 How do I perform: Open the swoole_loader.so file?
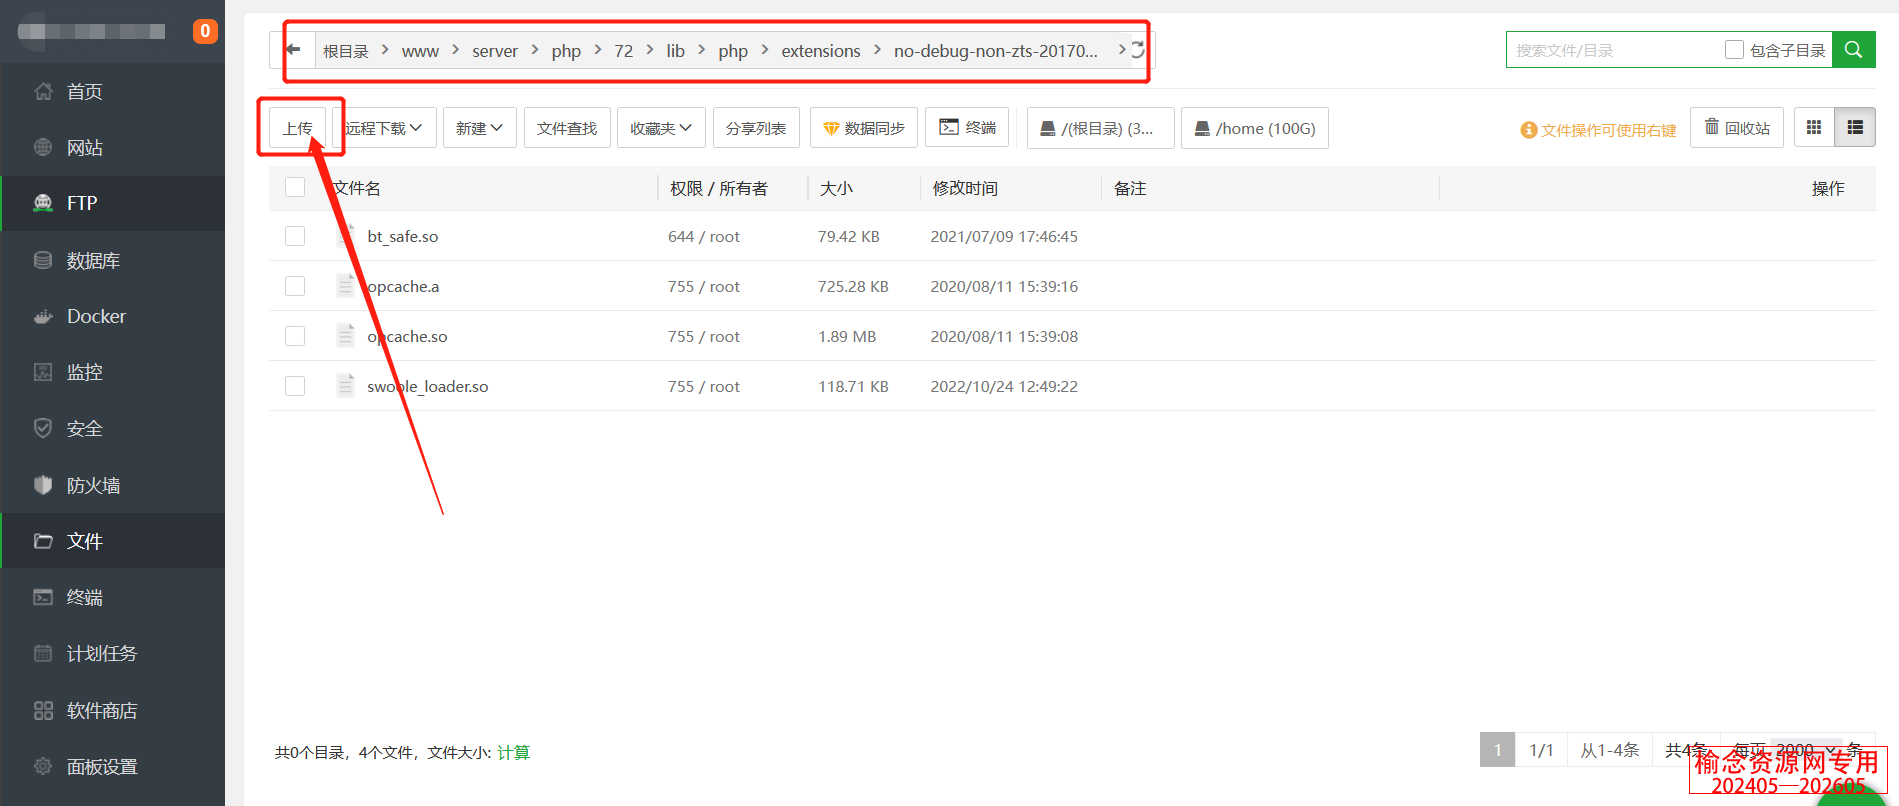(428, 386)
